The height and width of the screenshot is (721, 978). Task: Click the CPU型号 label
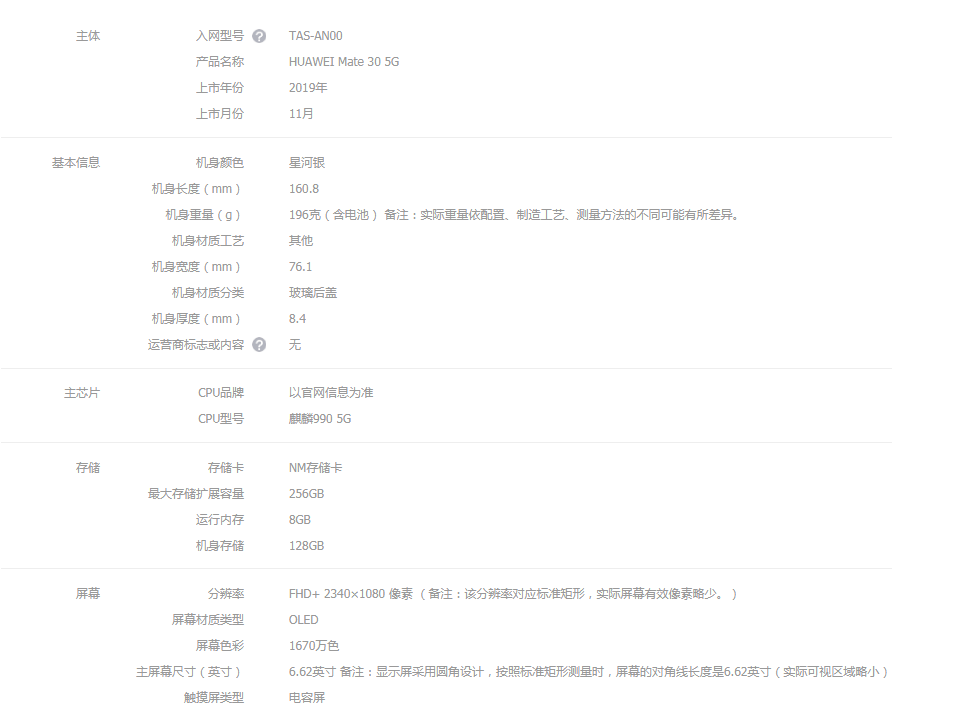(221, 419)
